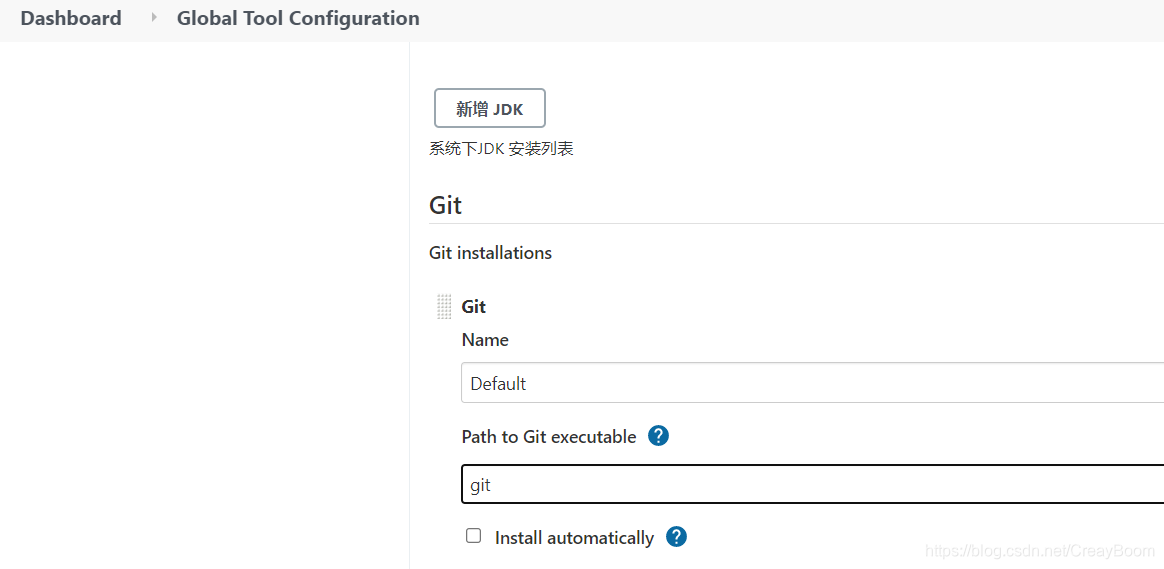1164x569 pixels.
Task: Open the breadcrumb arrow after Dashboard
Action: [154, 18]
